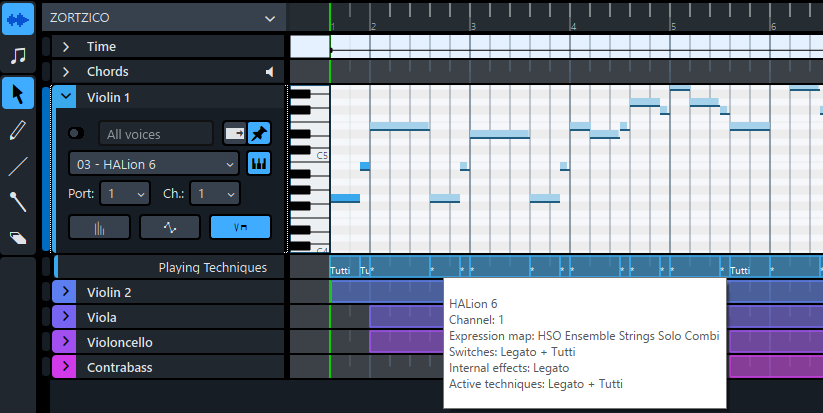
Task: Click bar 5 on the ruler
Action: (673, 26)
